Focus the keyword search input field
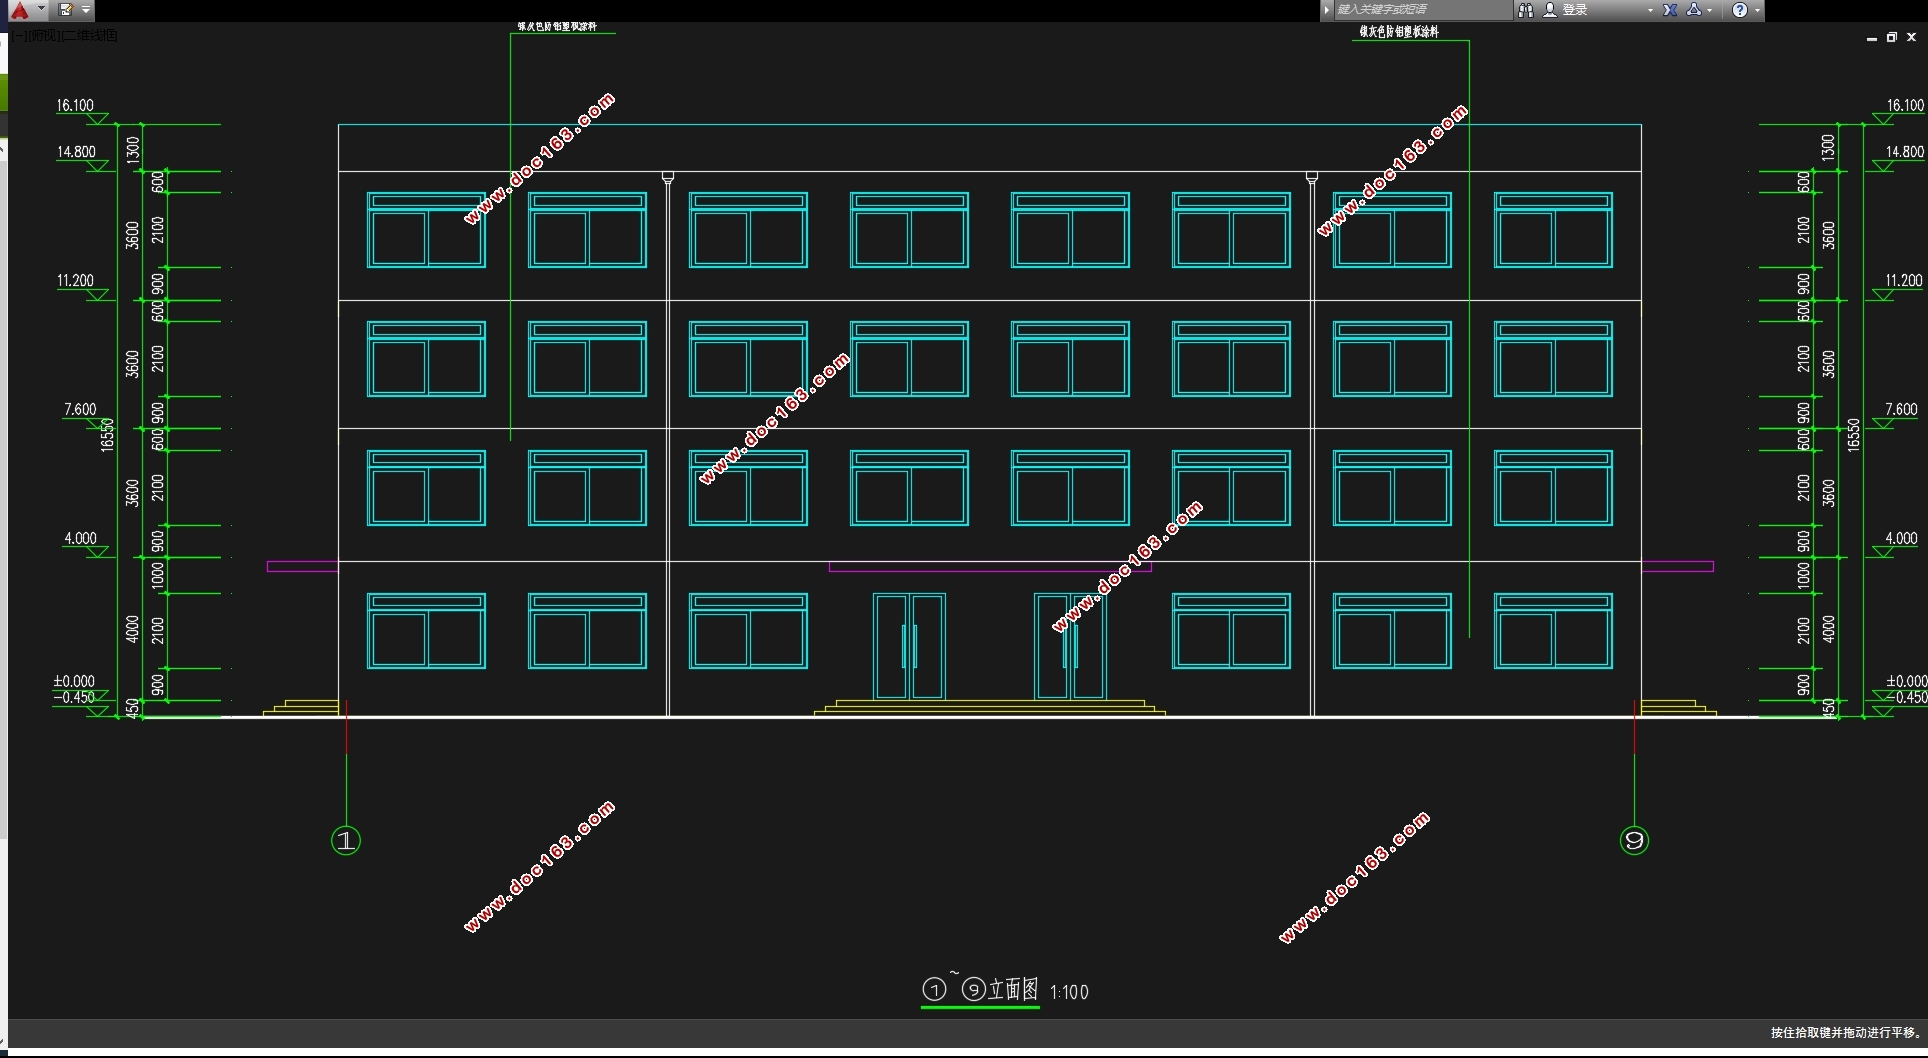This screenshot has width=1928, height=1058. [x=1422, y=10]
